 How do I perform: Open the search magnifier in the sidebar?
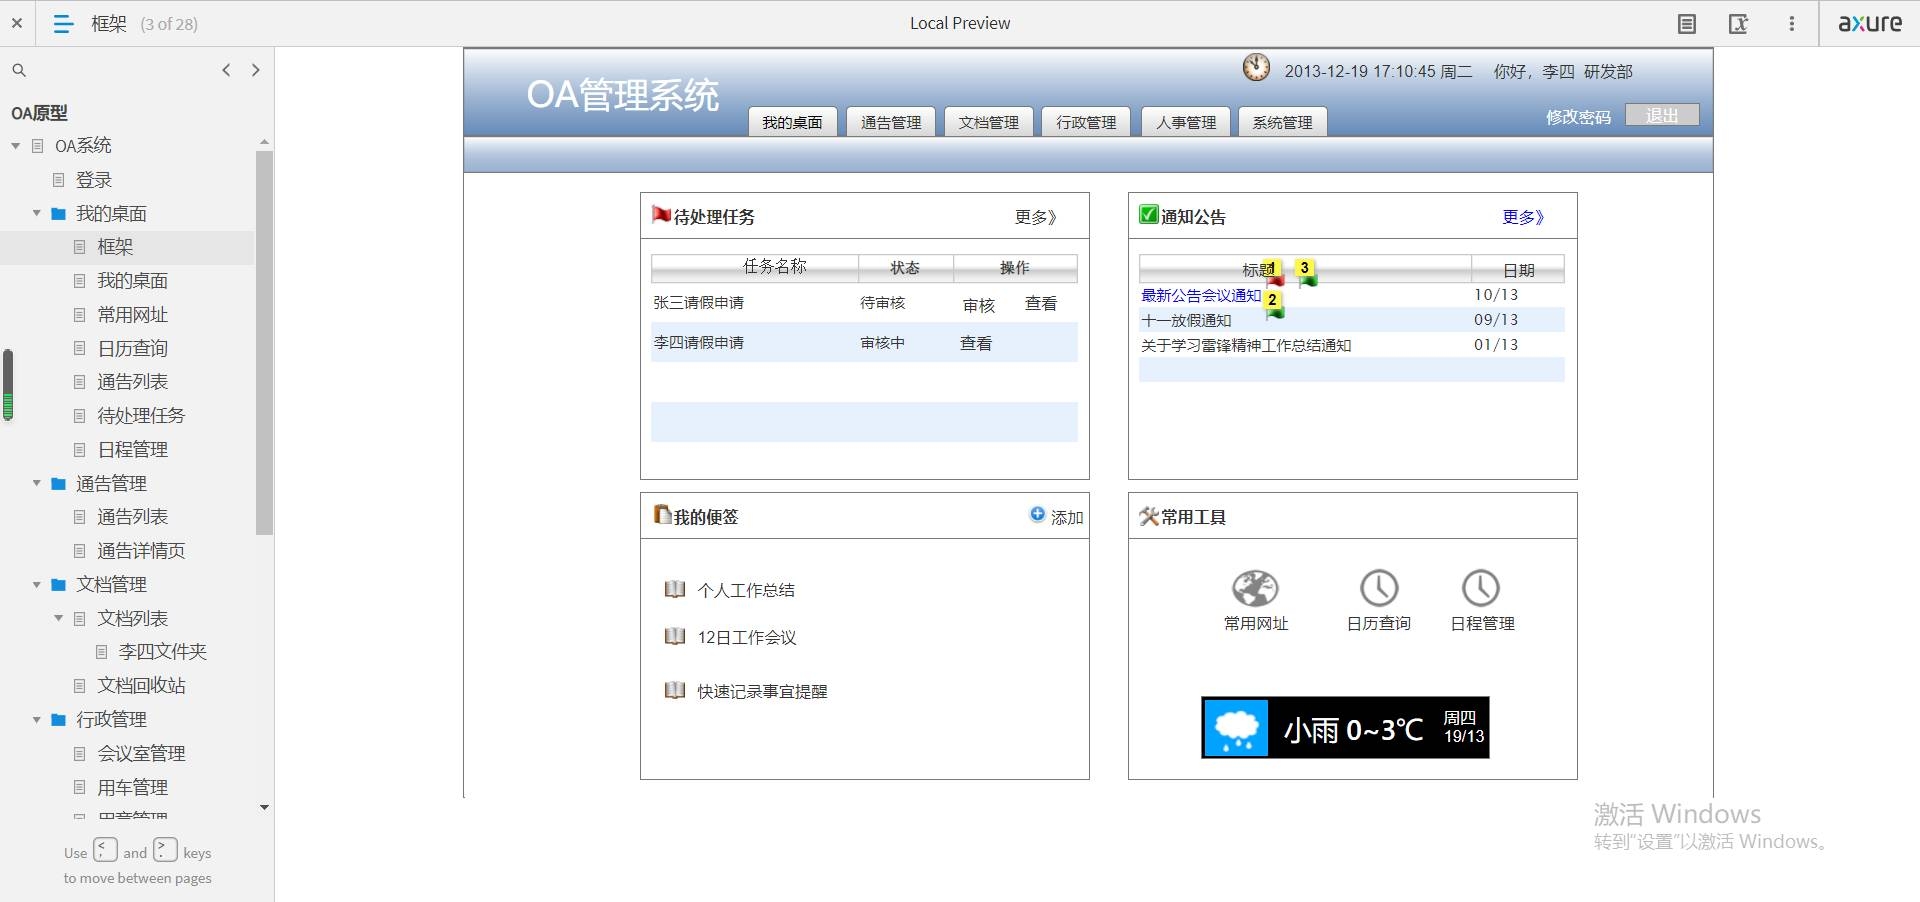coord(19,70)
